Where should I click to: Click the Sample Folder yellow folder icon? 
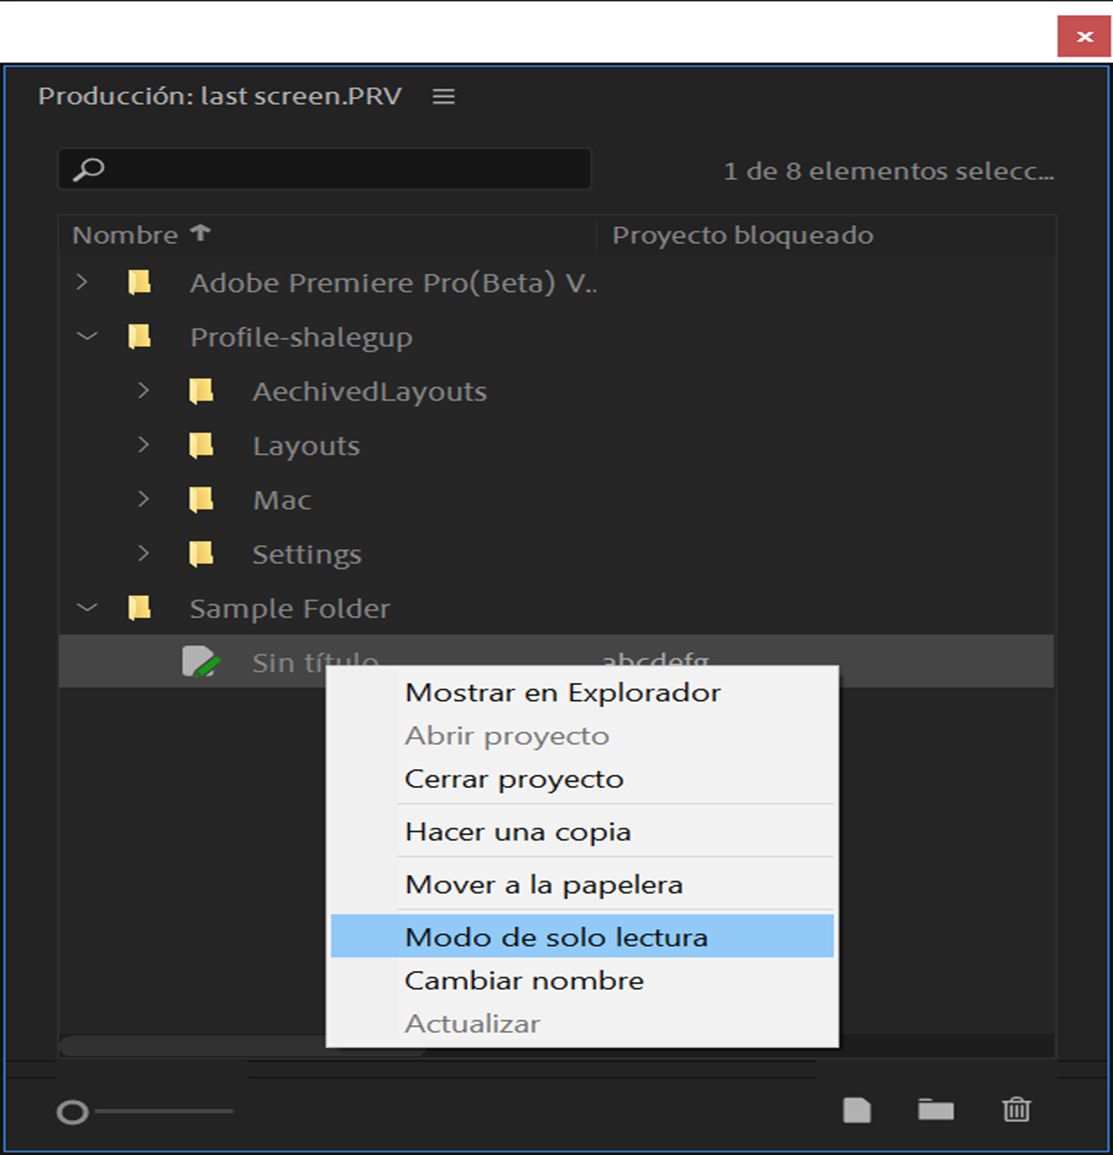pyautogui.click(x=141, y=608)
